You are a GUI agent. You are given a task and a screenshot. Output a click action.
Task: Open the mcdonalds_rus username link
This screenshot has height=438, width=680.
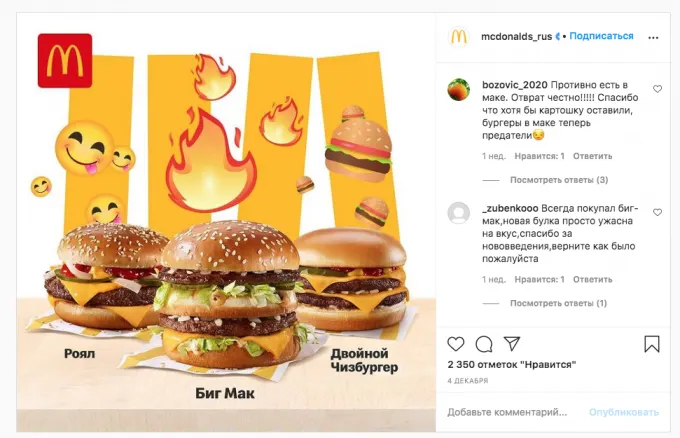[x=517, y=36]
